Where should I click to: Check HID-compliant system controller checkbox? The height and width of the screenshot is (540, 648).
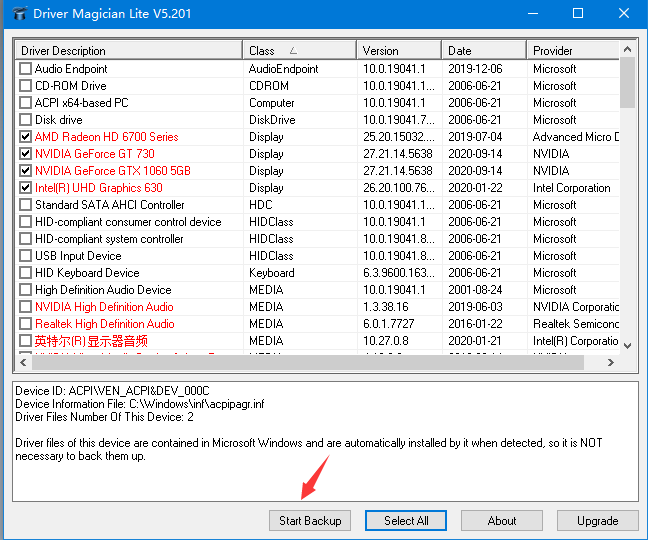point(26,239)
